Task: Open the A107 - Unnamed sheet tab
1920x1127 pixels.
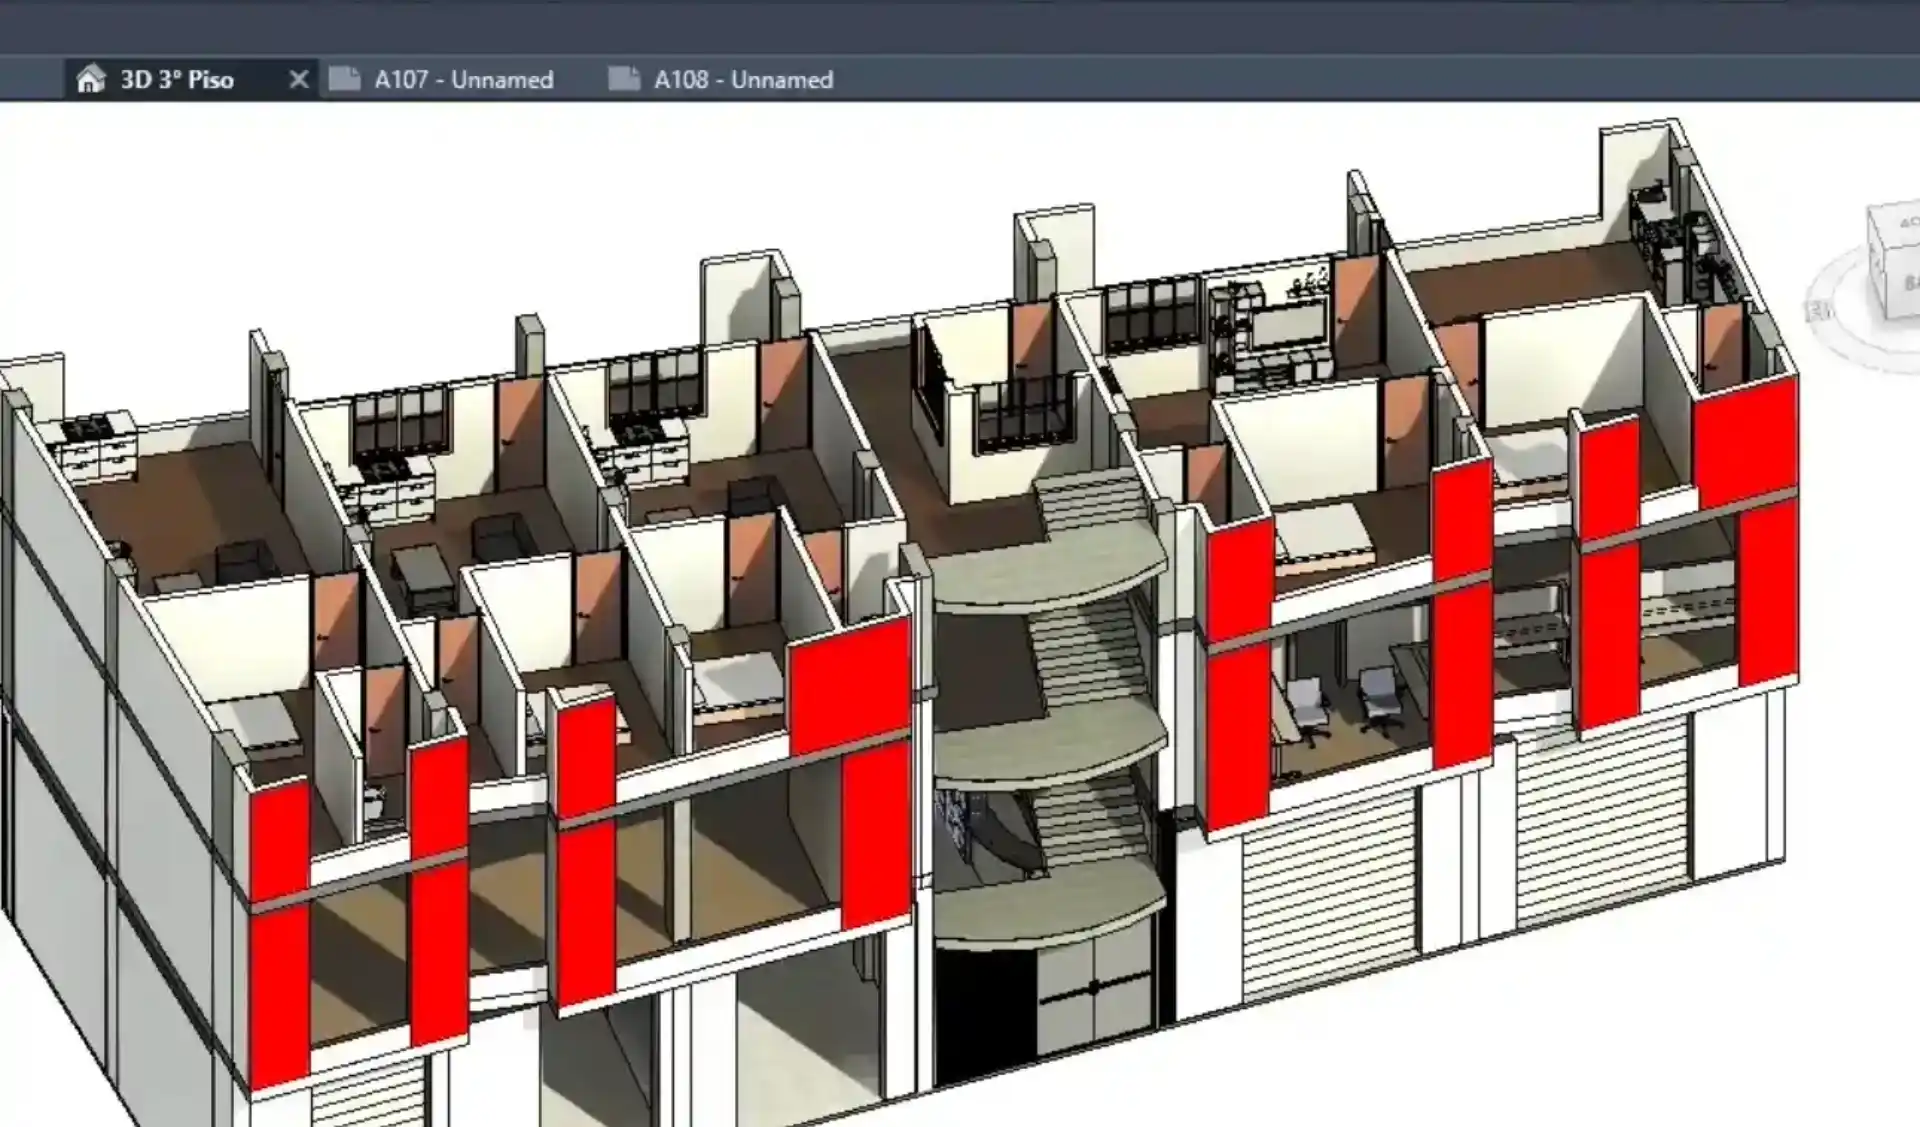Action: tap(463, 80)
